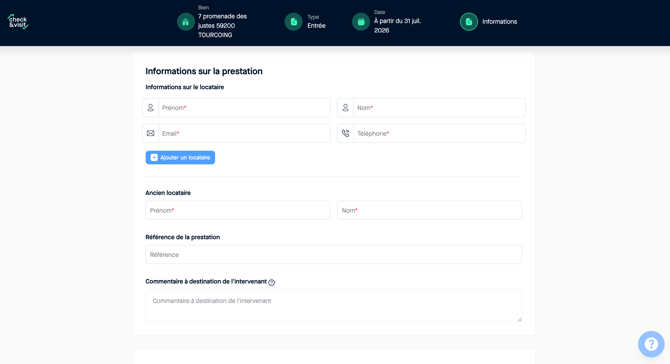This screenshot has height=364, width=670.
Task: Click the 'Ancien locataire' label
Action: coord(168,193)
